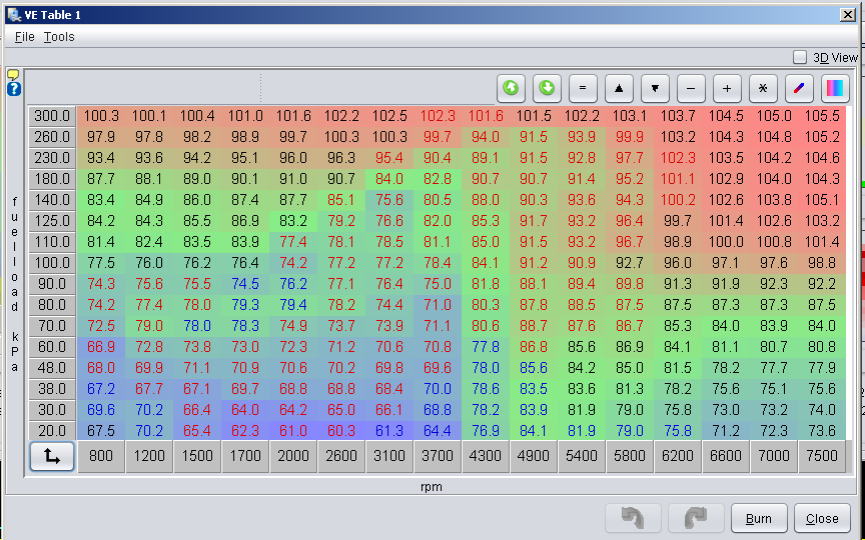Open the File menu
The image size is (865, 540).
[x=25, y=37]
